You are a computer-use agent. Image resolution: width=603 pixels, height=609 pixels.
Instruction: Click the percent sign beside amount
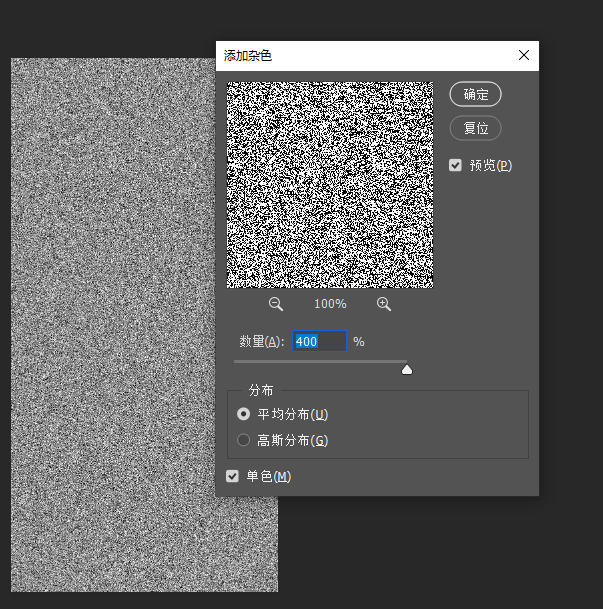click(358, 341)
